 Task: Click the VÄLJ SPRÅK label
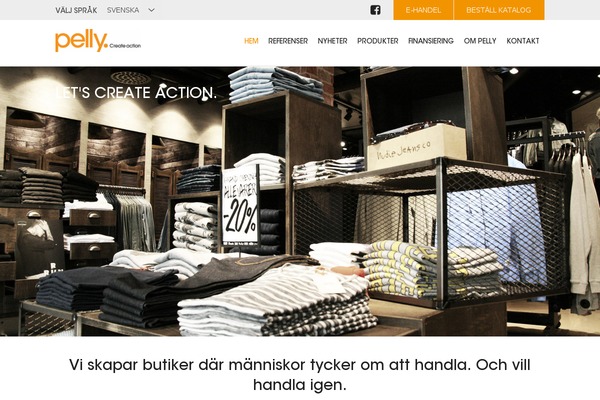click(x=76, y=10)
